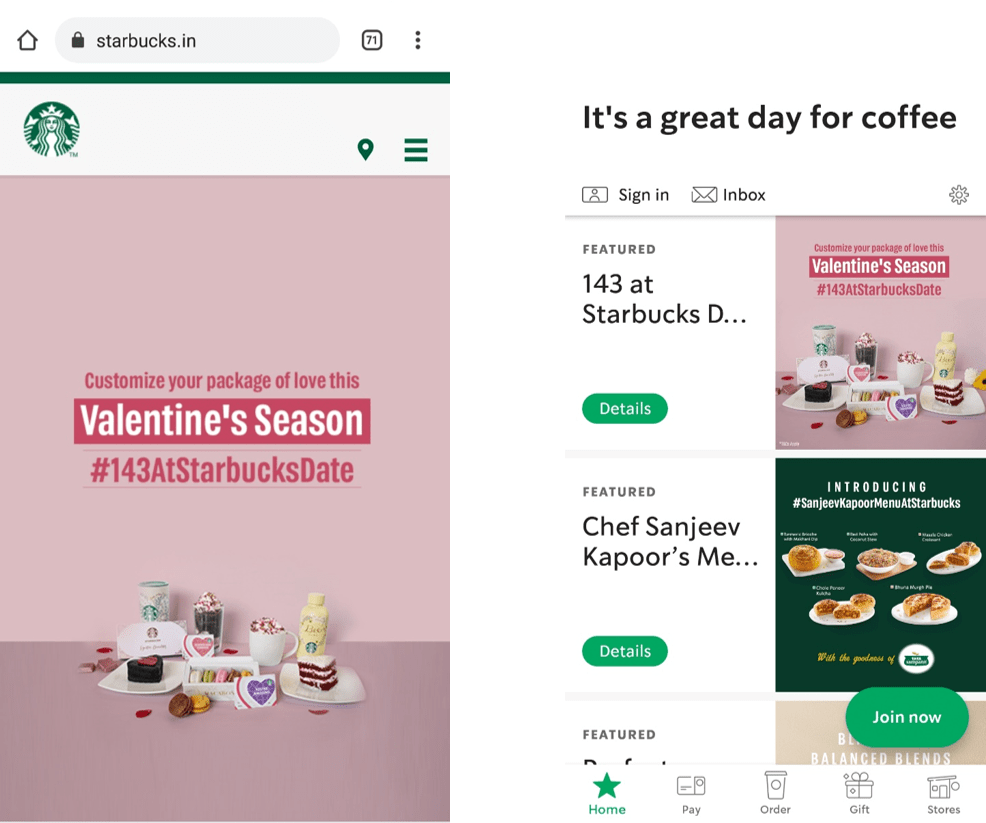Switch to the Pay tab
The height and width of the screenshot is (823, 986).
691,794
